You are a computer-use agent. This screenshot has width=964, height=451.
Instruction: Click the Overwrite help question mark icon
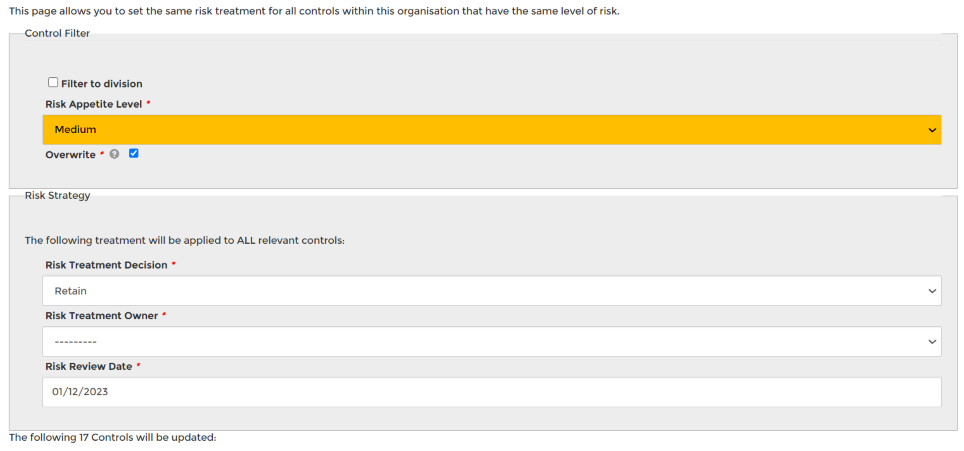[114, 155]
